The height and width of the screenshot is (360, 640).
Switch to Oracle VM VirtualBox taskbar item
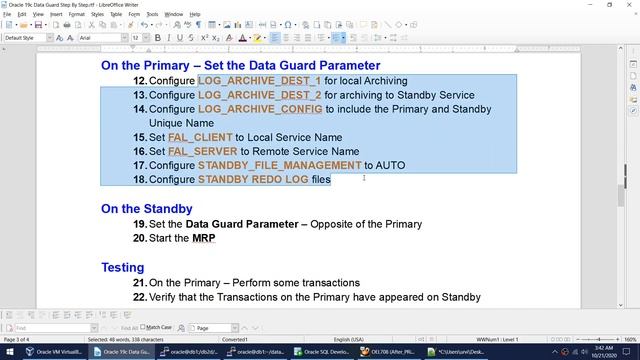coord(54,351)
